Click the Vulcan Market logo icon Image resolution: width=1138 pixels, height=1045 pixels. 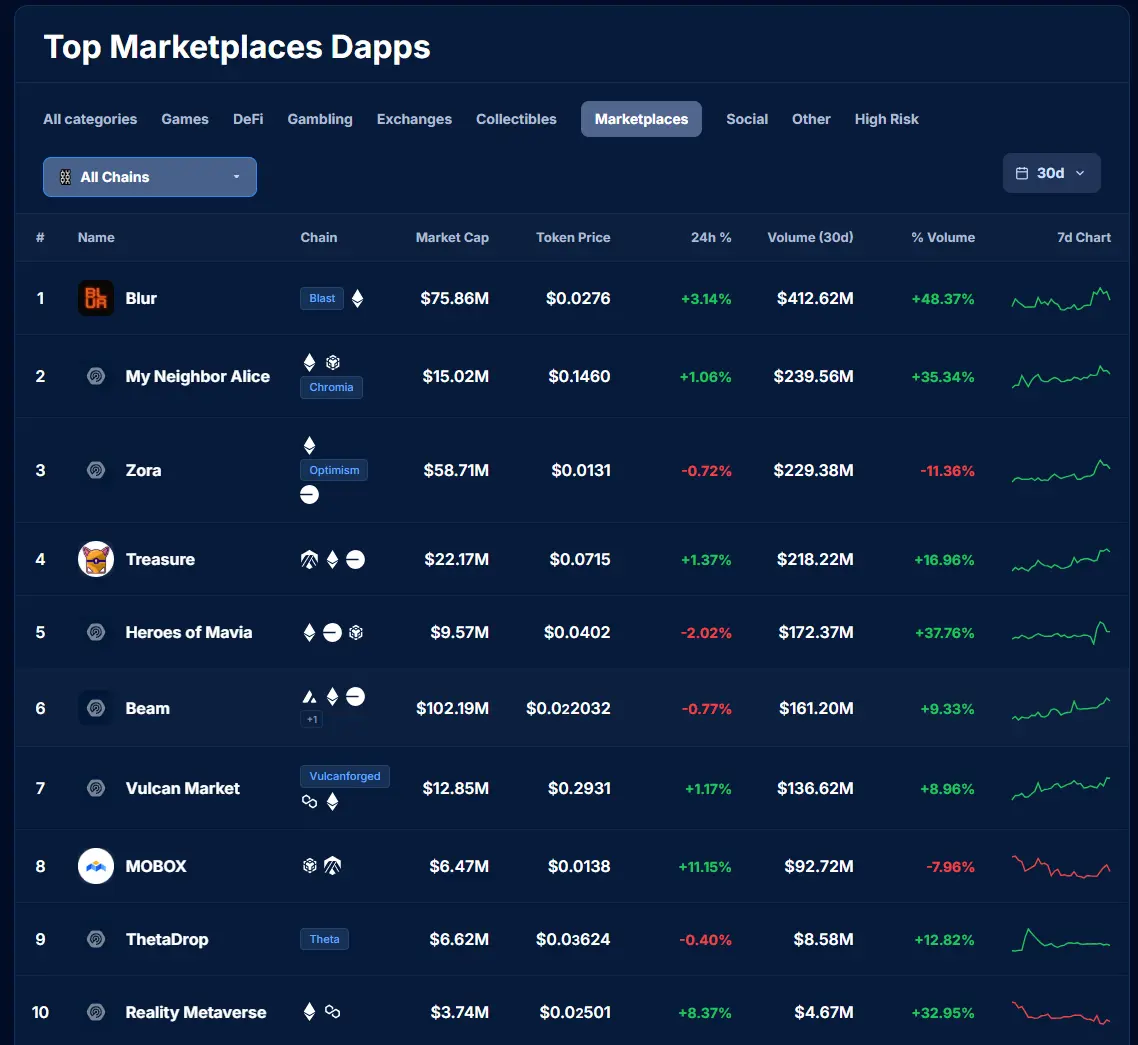96,788
